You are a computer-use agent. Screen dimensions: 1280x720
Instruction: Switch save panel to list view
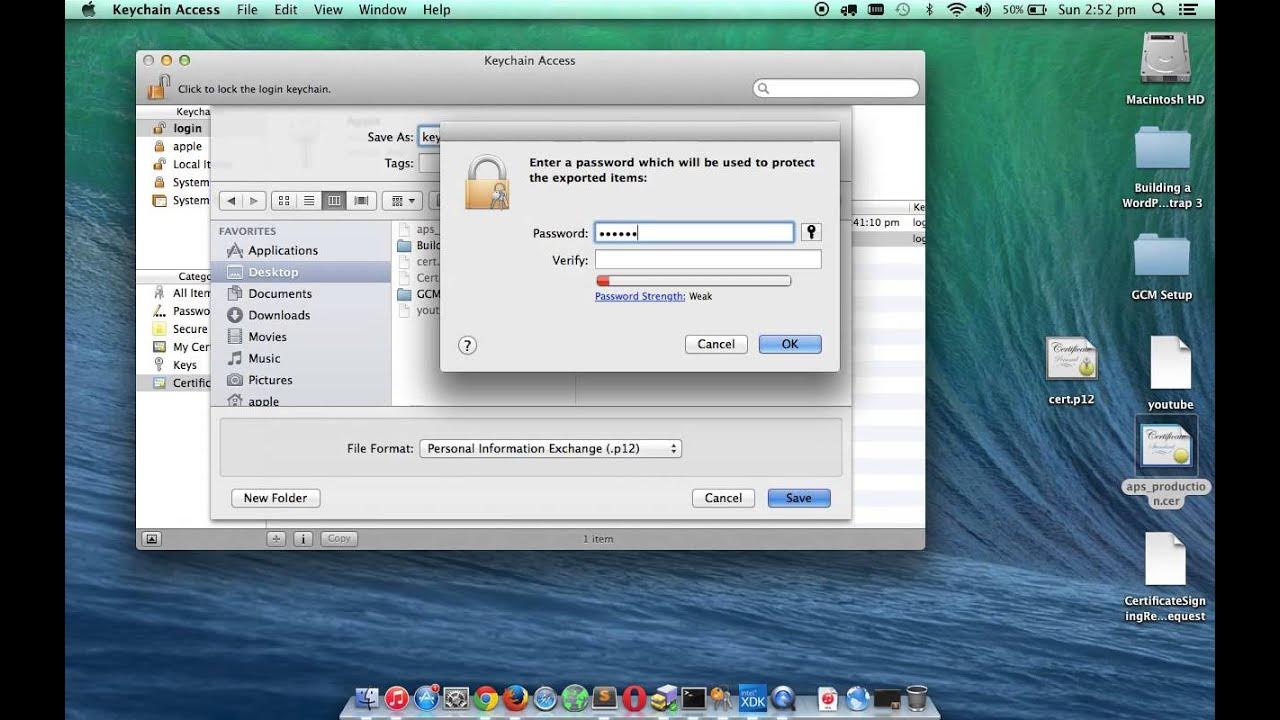(309, 201)
